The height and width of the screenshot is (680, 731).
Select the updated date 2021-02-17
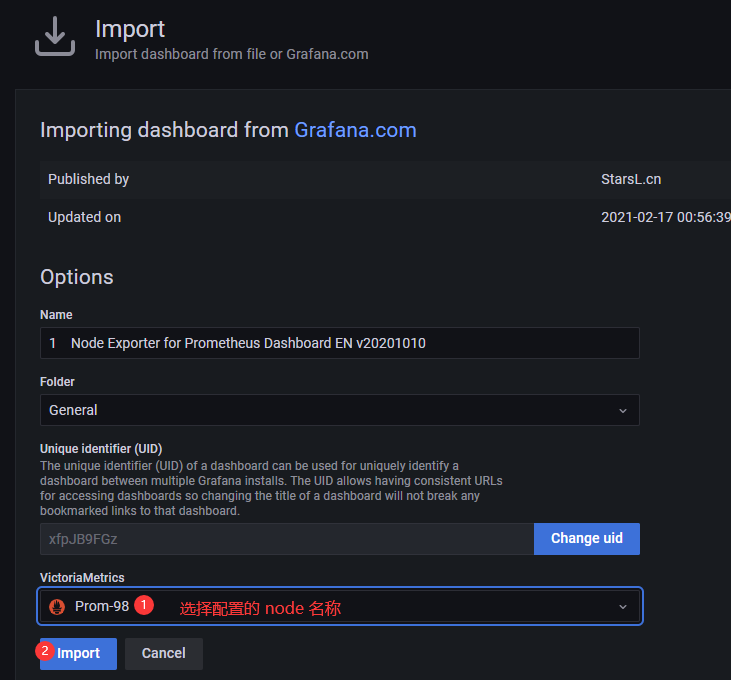click(637, 217)
